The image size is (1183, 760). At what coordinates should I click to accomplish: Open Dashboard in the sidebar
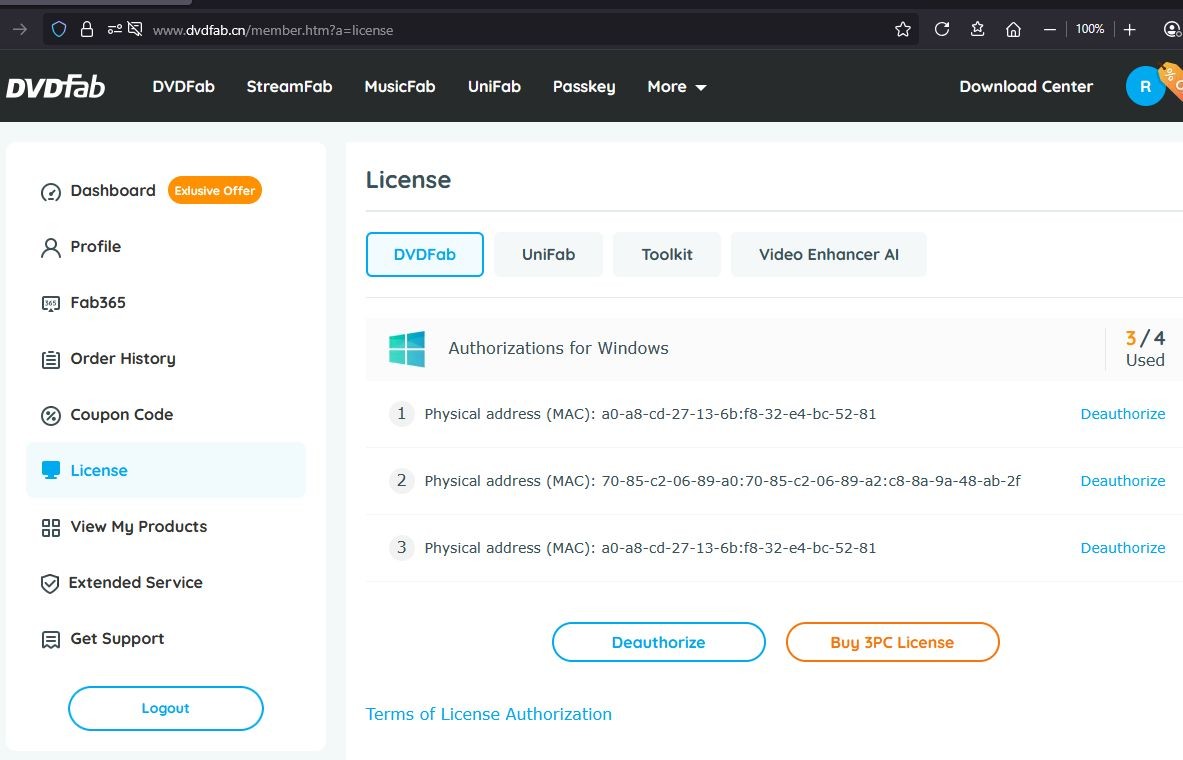[x=113, y=190]
